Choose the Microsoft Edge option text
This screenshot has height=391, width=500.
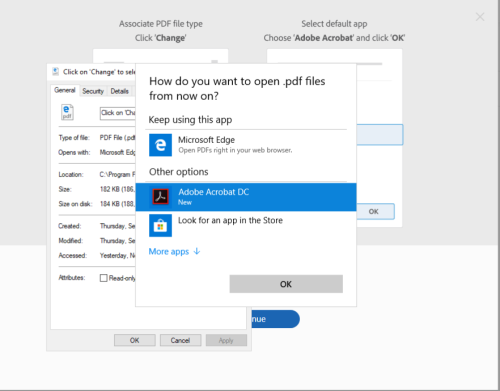(206, 140)
